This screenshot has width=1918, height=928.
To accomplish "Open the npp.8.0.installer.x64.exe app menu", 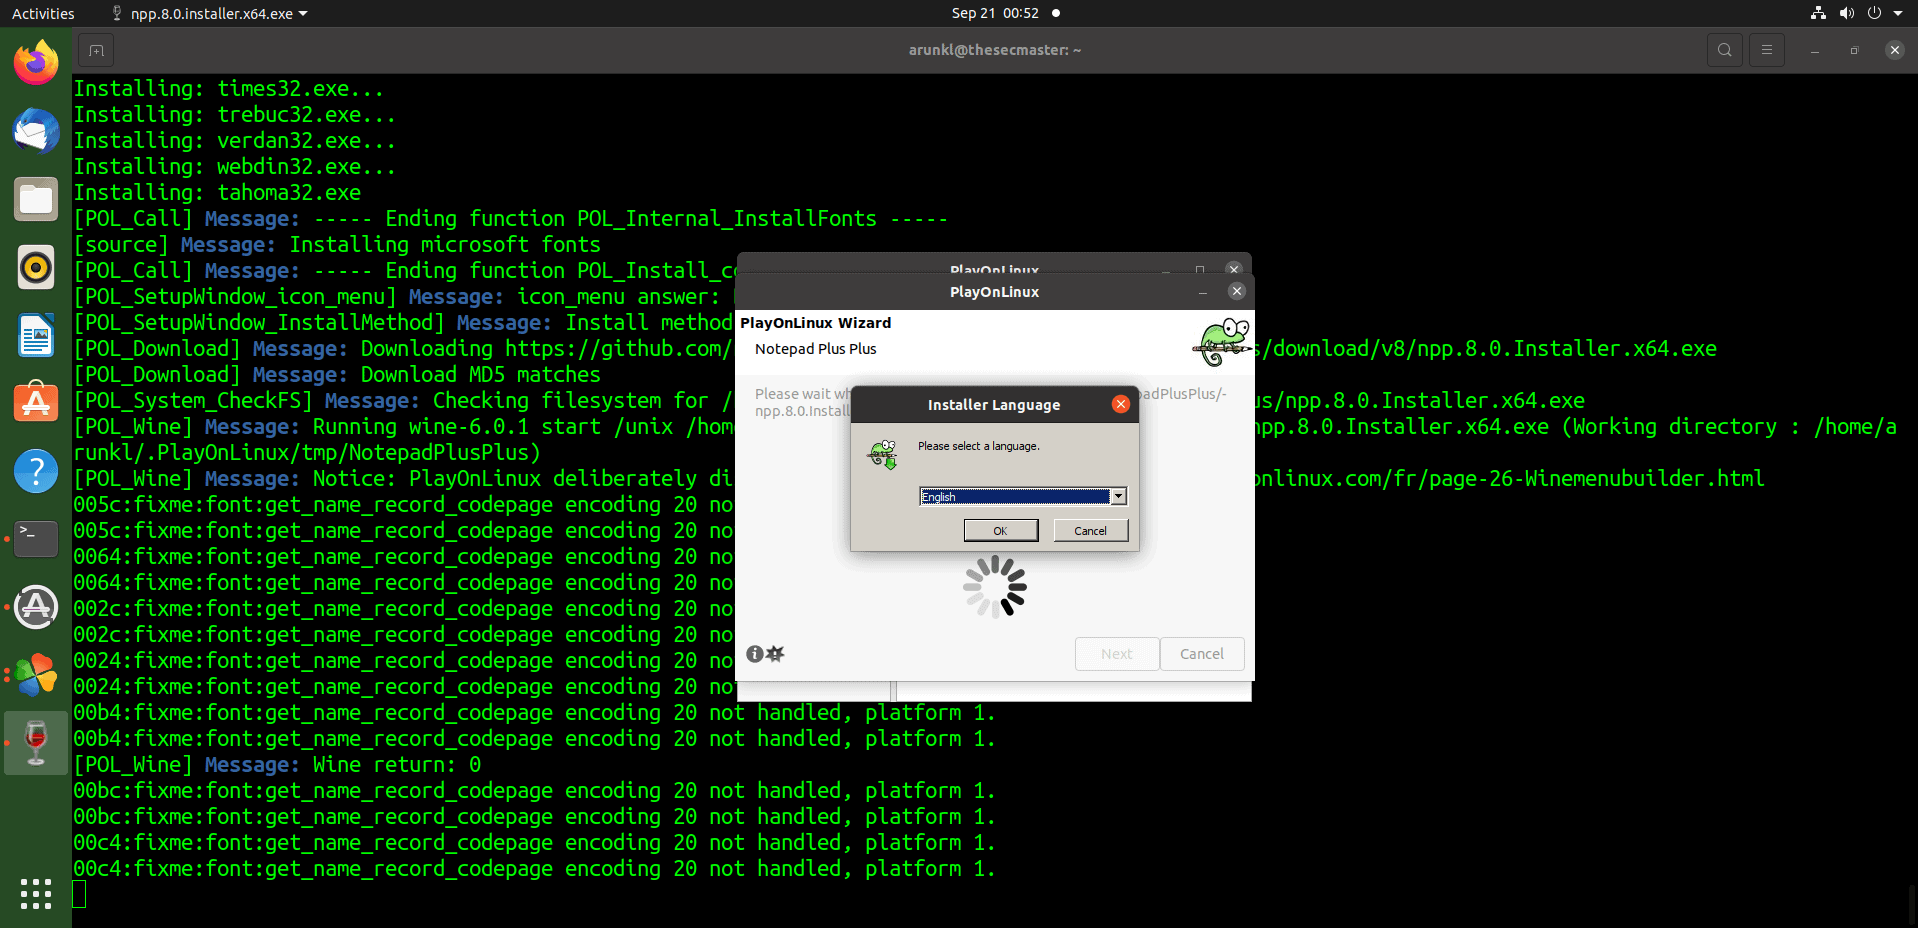I will tap(209, 13).
